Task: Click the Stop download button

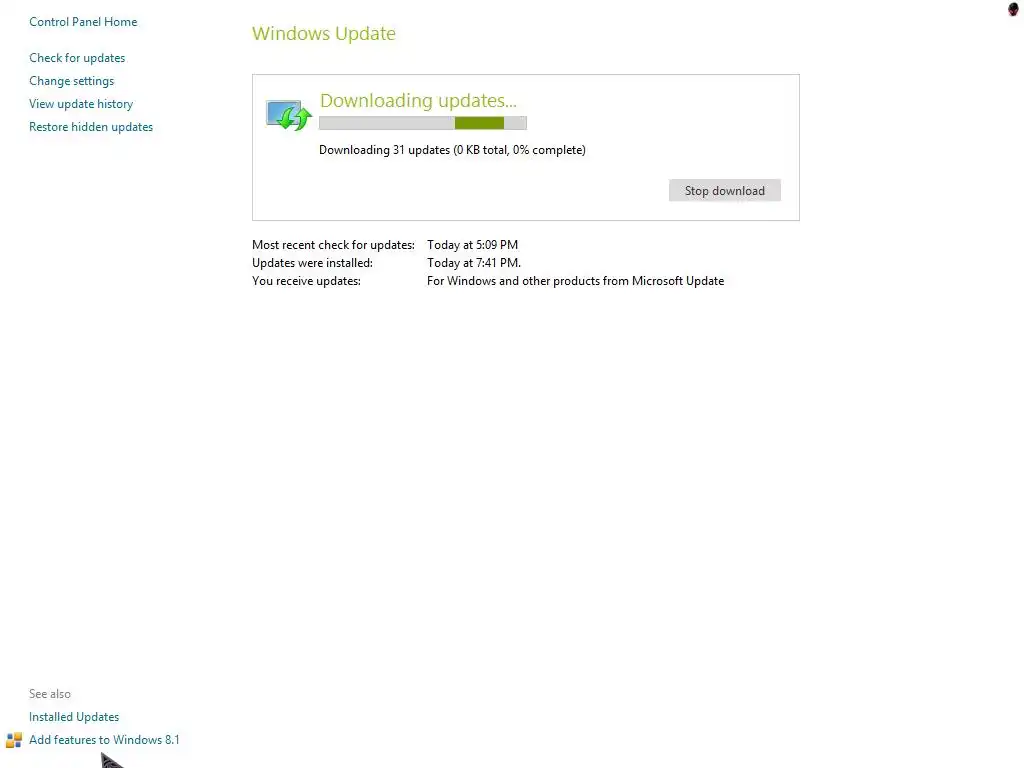Action: tap(724, 191)
